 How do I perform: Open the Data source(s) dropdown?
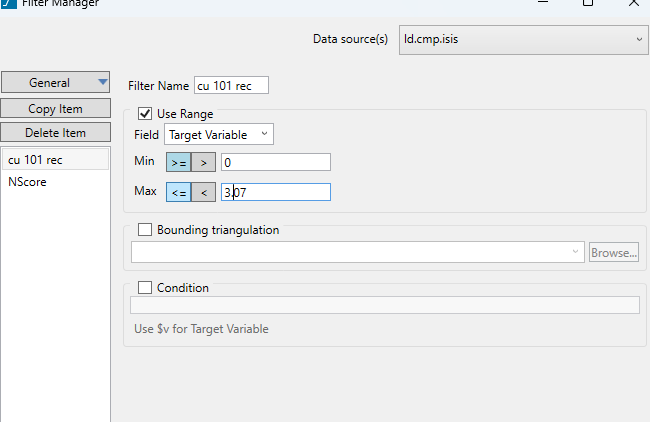pyautogui.click(x=524, y=40)
